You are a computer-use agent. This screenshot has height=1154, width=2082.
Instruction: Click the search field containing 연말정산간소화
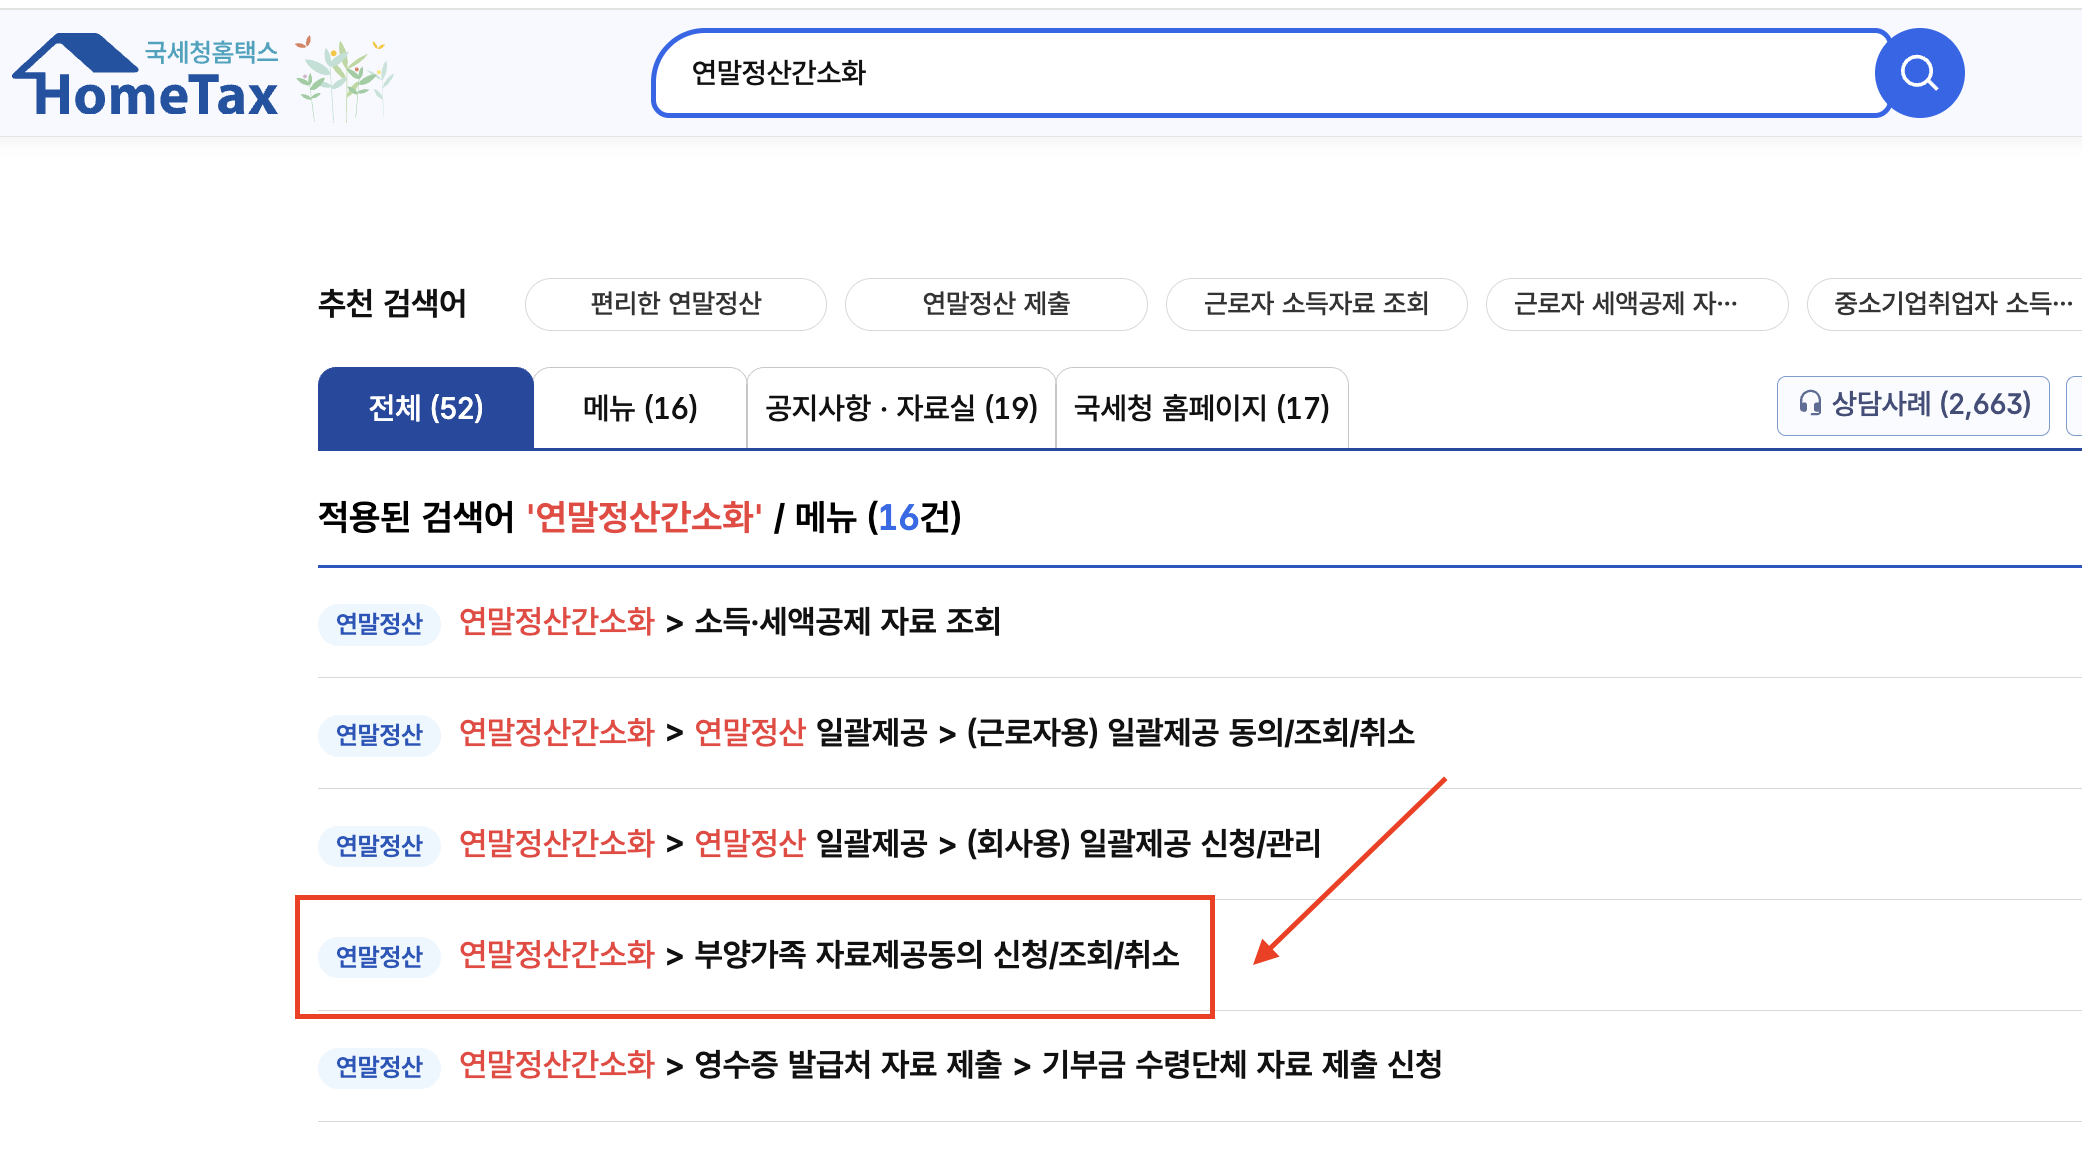(x=1260, y=73)
